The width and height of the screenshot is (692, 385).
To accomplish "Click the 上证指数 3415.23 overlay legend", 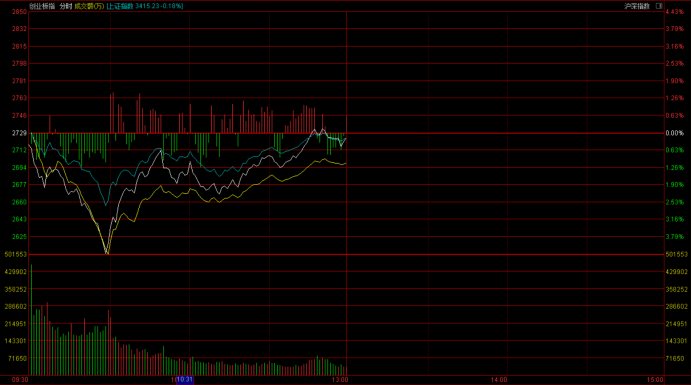I will [145, 6].
